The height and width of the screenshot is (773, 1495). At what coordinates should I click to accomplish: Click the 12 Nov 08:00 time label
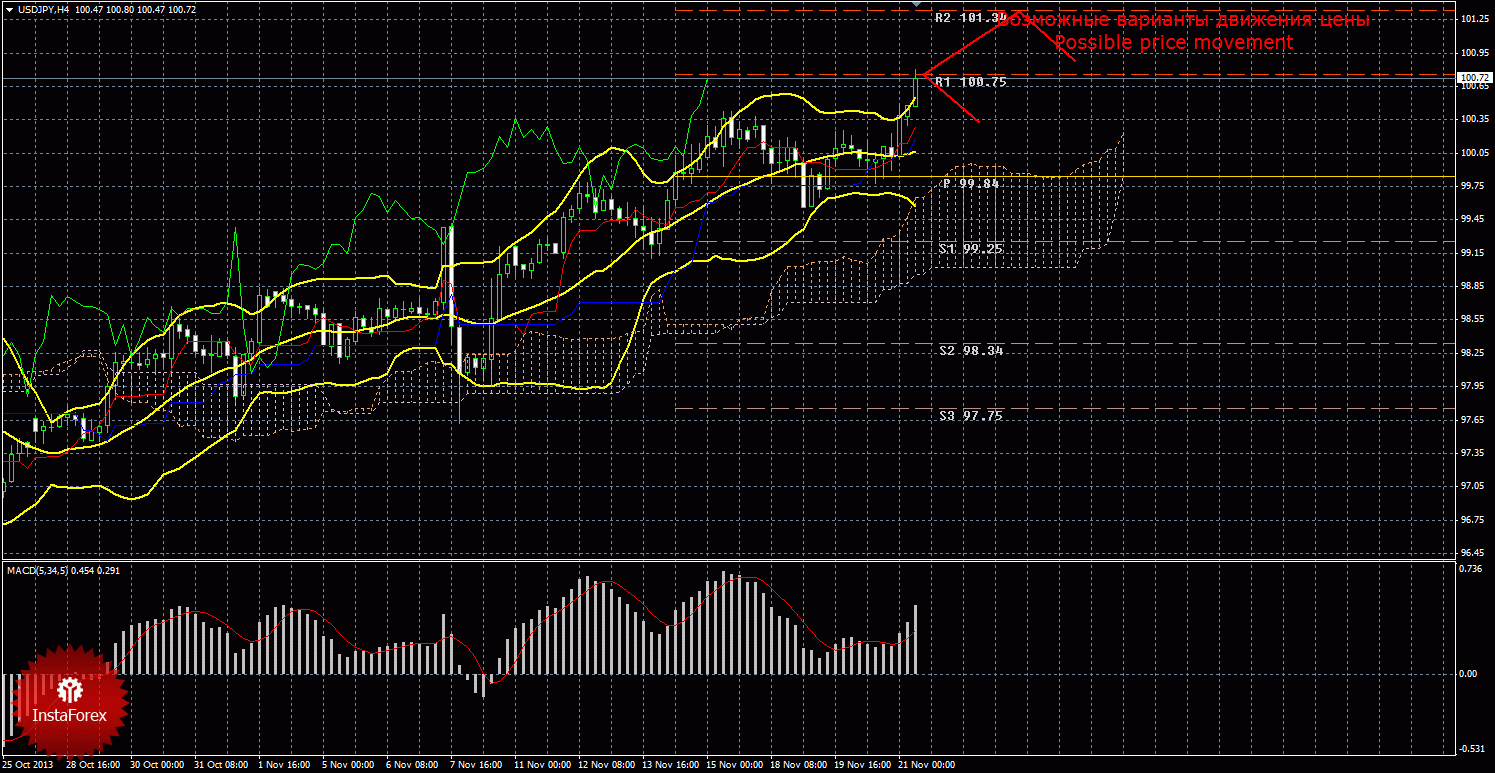point(605,765)
